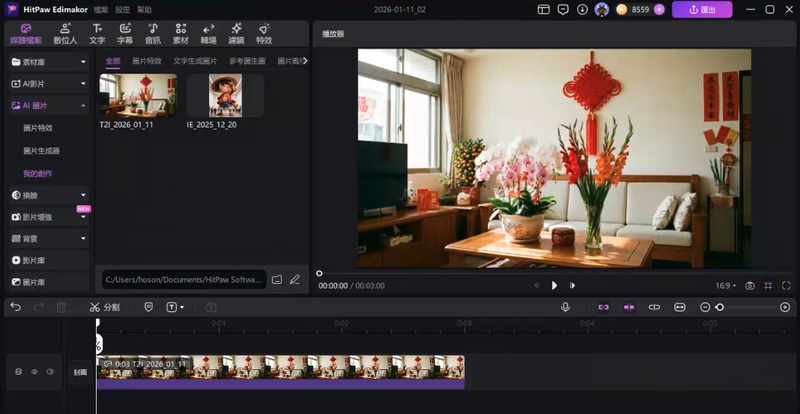800x414 pixels.
Task: Toggle the preview grid overlay
Action: pyautogui.click(x=768, y=286)
